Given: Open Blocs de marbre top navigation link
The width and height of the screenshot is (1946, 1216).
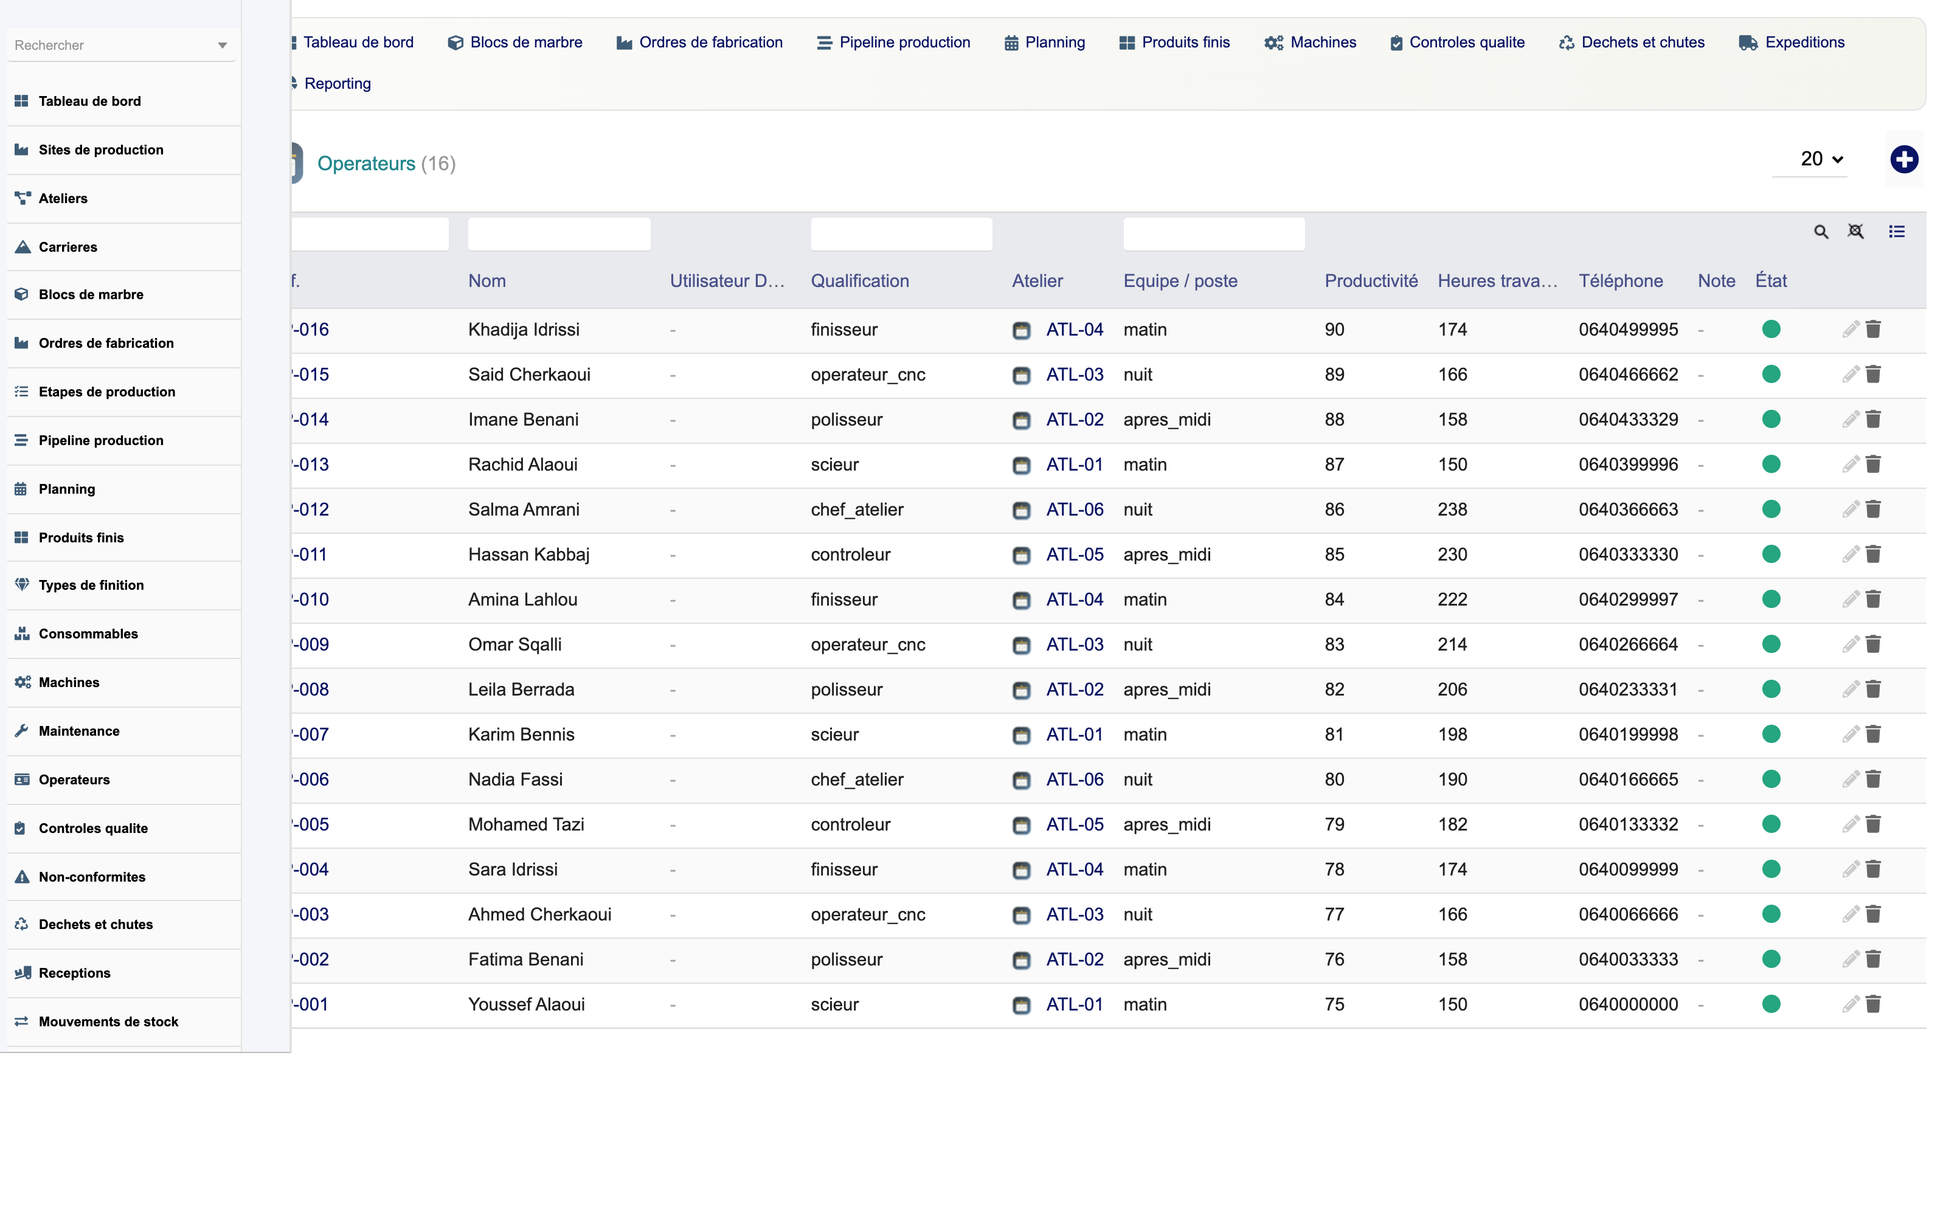Looking at the screenshot, I should tap(515, 42).
